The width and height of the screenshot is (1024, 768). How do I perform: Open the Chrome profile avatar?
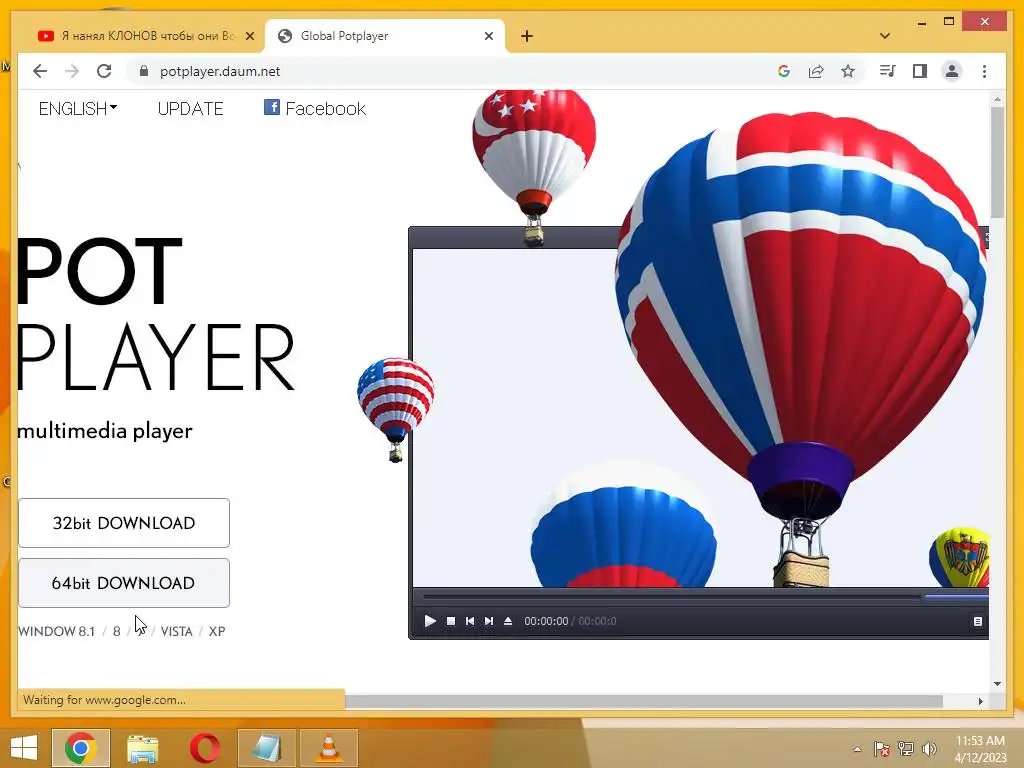click(x=952, y=71)
